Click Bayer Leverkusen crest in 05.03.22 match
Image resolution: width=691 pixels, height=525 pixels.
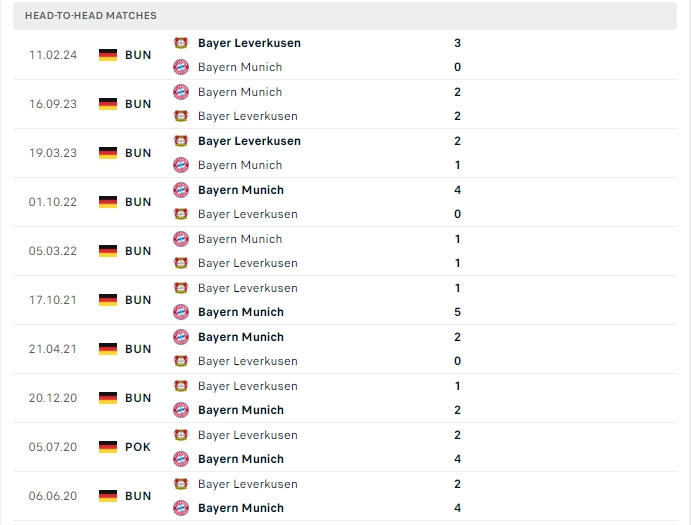pos(181,263)
